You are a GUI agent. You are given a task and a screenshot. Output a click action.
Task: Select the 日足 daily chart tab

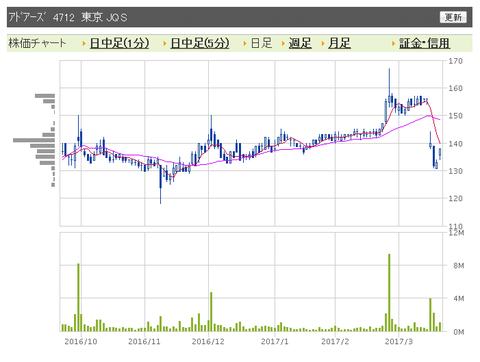coord(261,43)
